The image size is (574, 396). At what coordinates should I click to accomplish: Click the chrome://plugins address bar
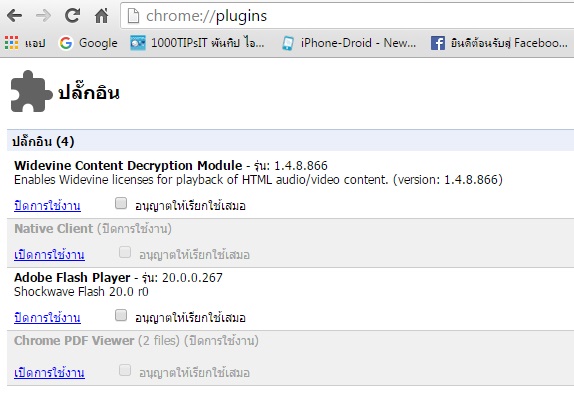[348, 16]
